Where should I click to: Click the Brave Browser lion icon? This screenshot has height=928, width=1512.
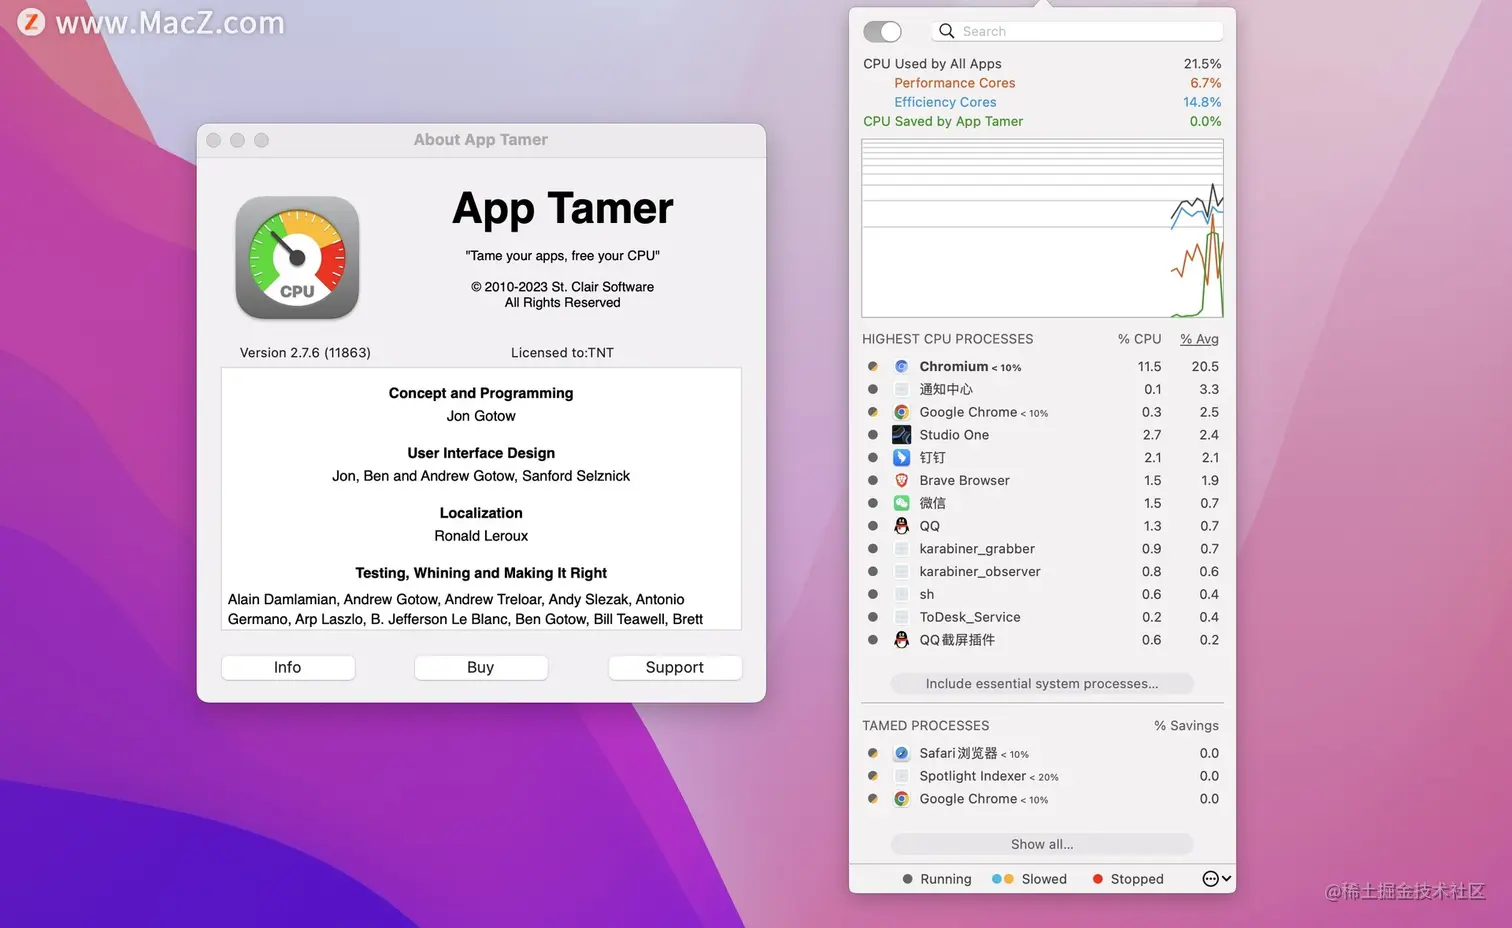point(901,481)
